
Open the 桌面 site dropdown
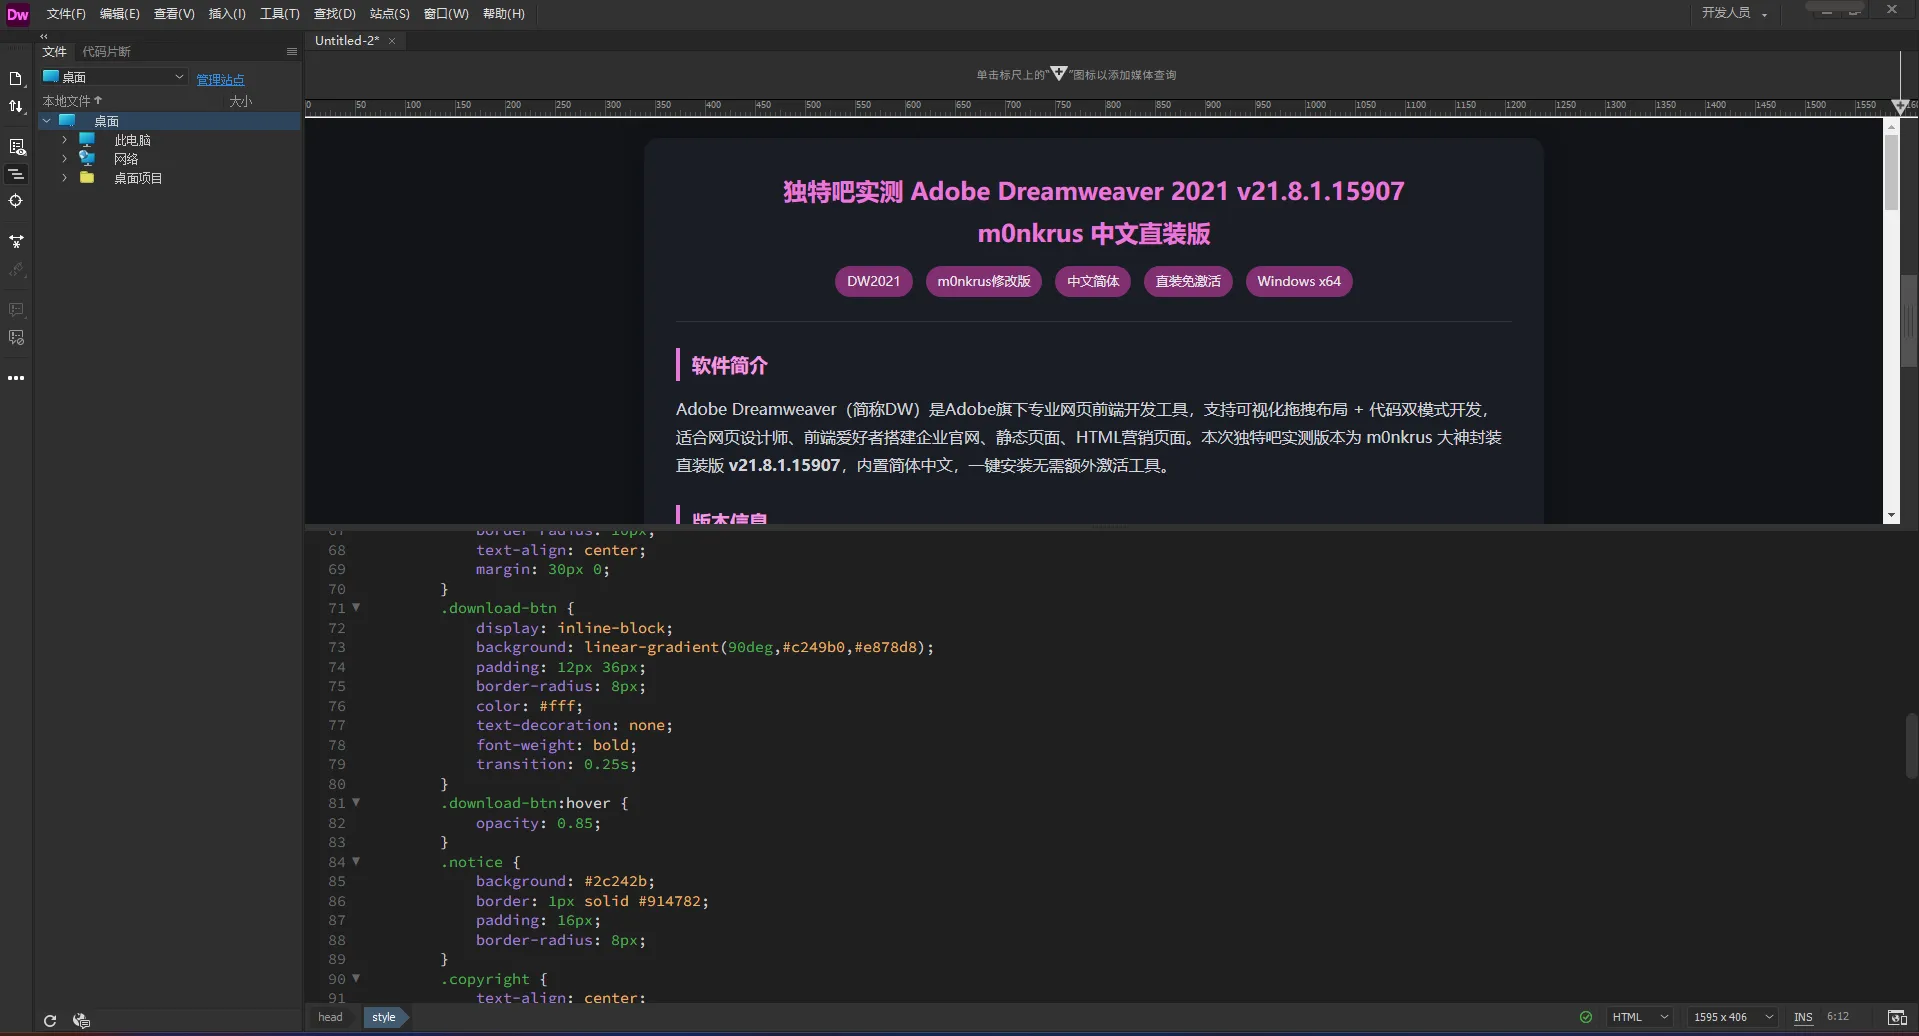(x=114, y=77)
